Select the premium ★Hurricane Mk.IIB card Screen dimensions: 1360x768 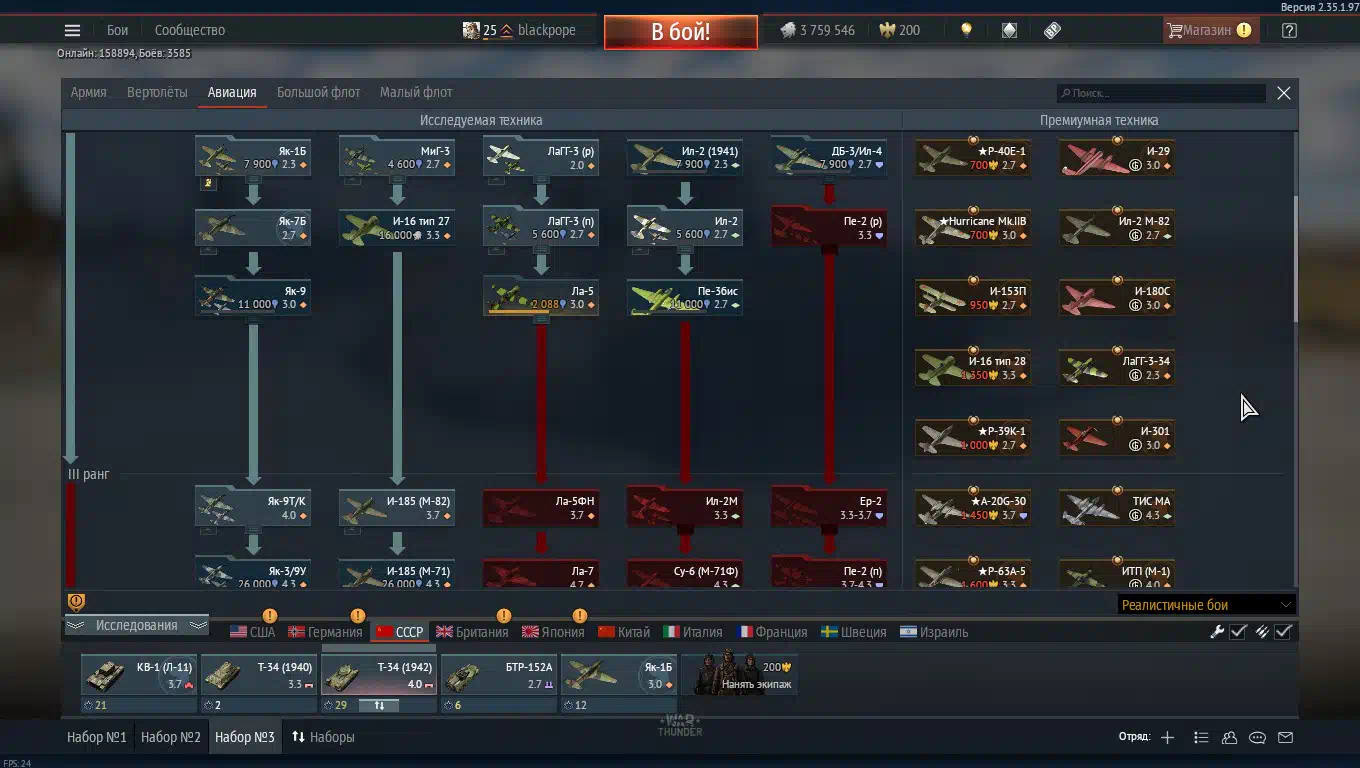pyautogui.click(x=973, y=227)
